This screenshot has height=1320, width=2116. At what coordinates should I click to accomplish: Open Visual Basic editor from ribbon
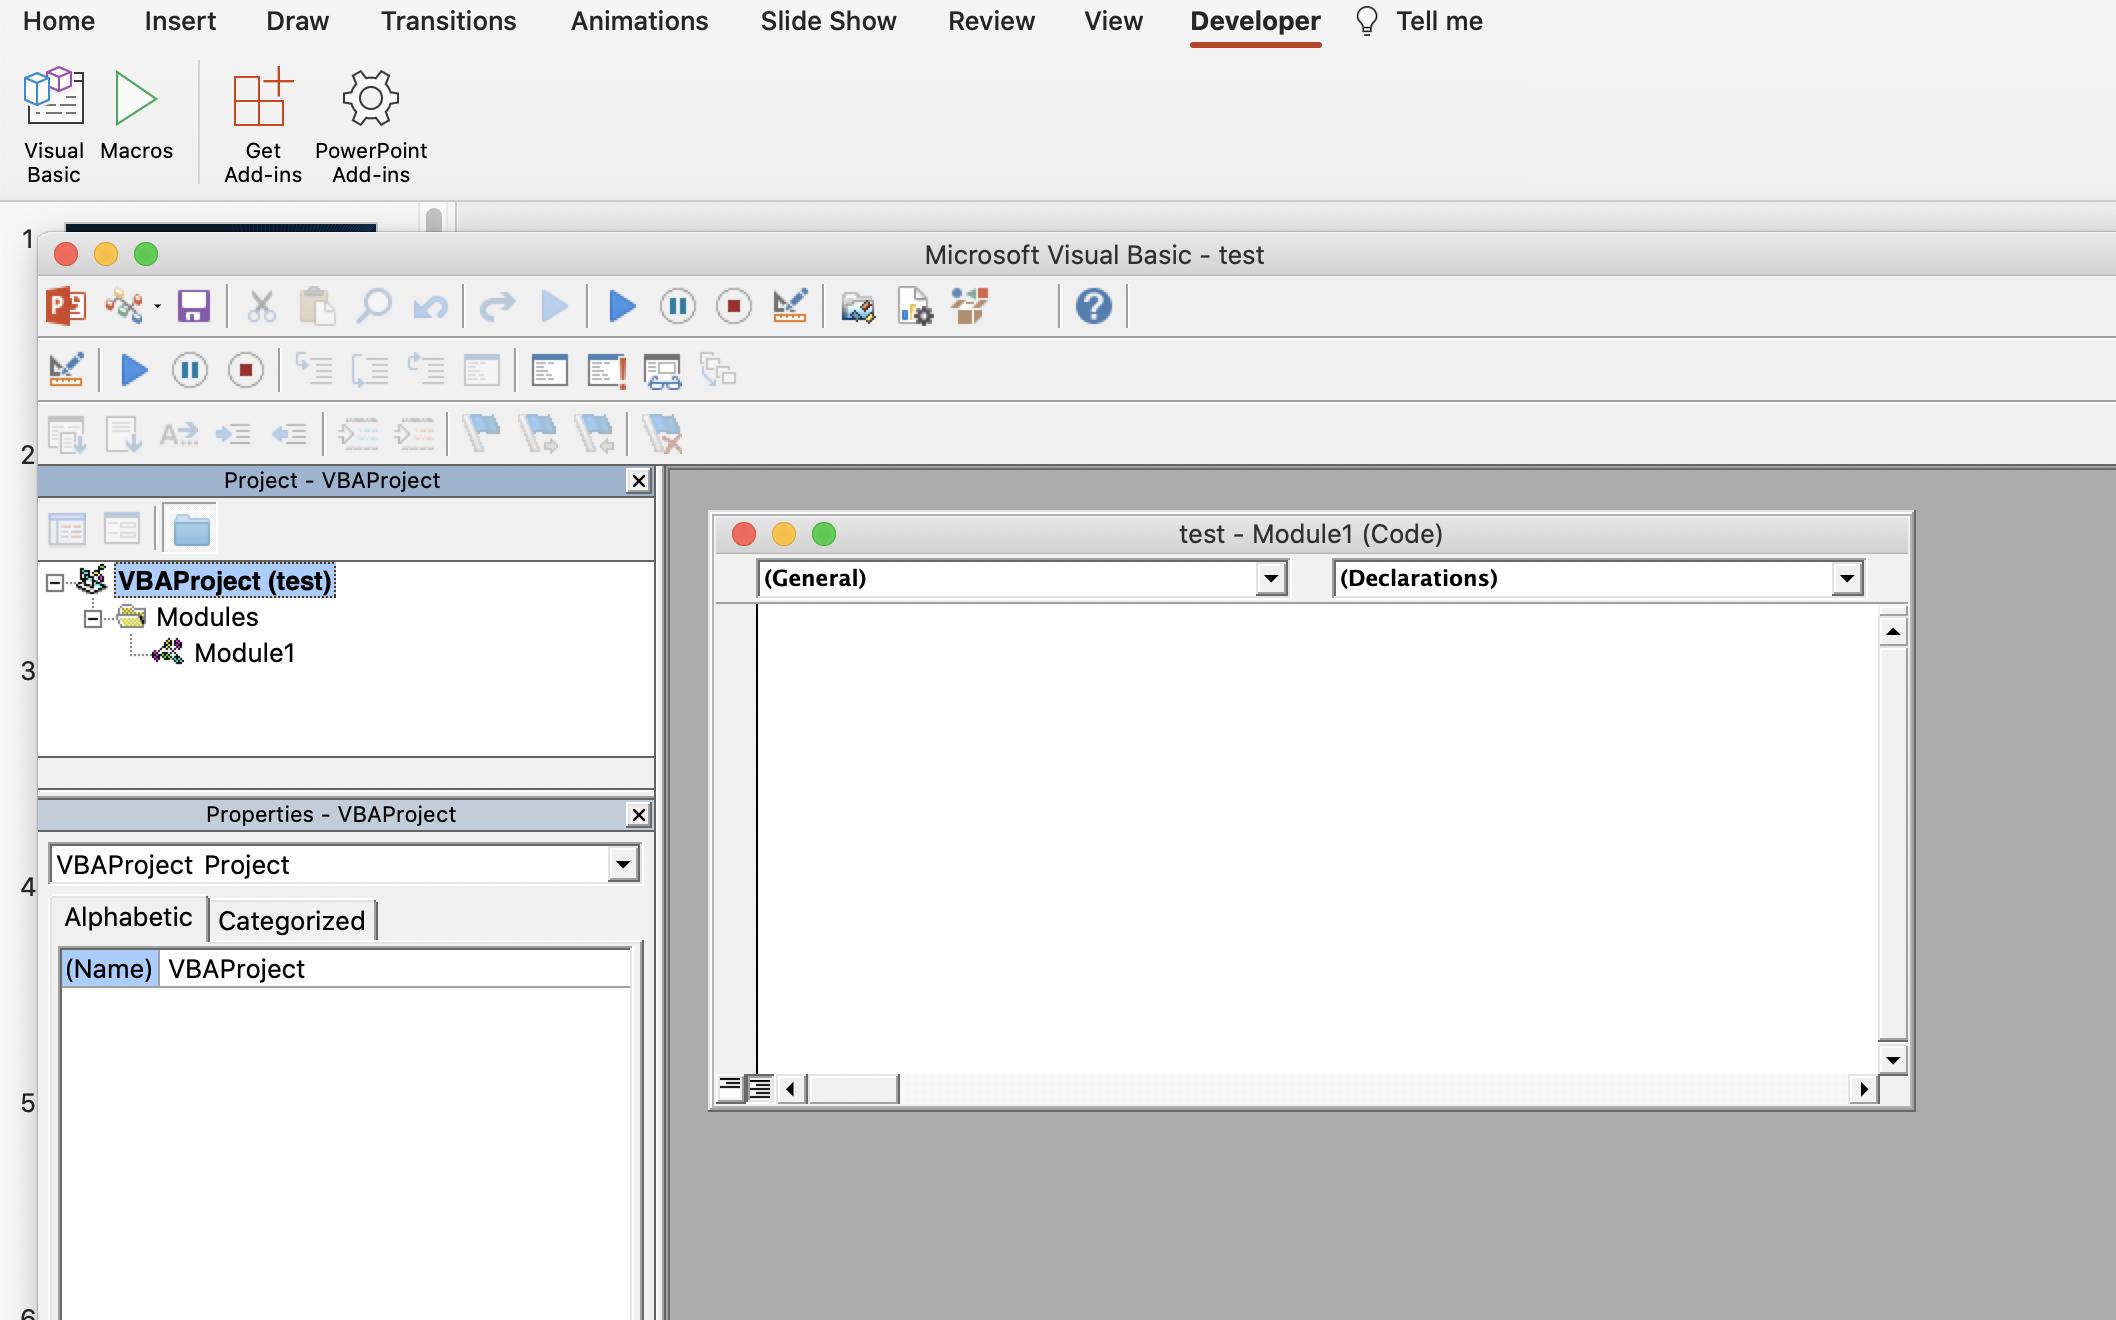(x=54, y=125)
